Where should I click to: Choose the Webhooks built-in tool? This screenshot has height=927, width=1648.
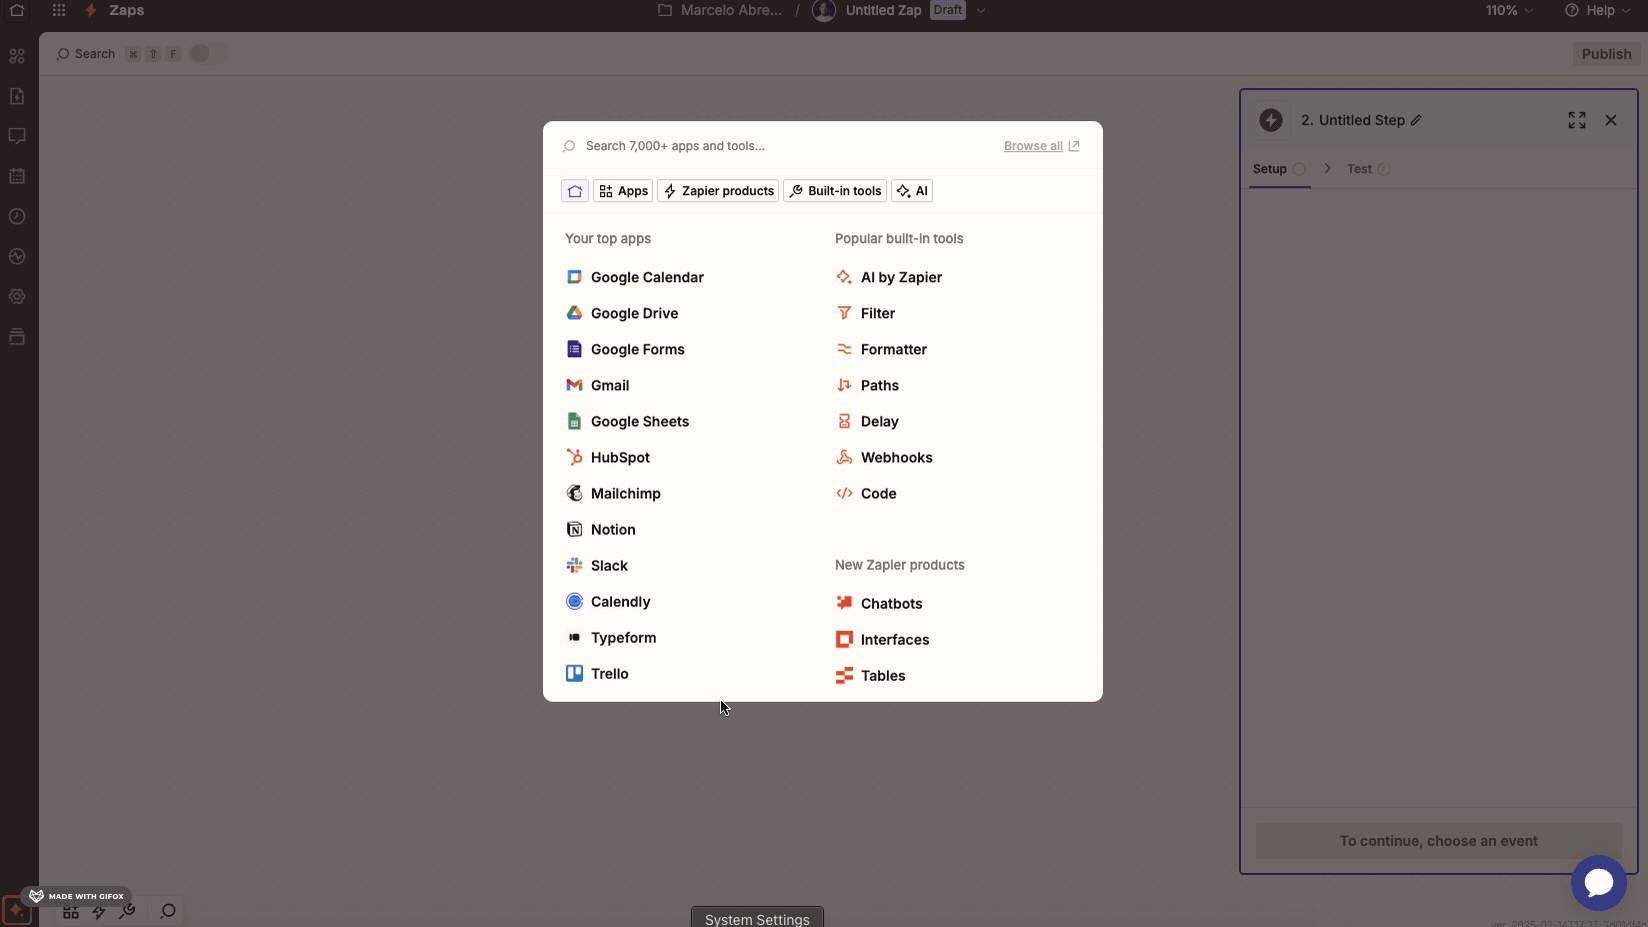[x=896, y=457]
